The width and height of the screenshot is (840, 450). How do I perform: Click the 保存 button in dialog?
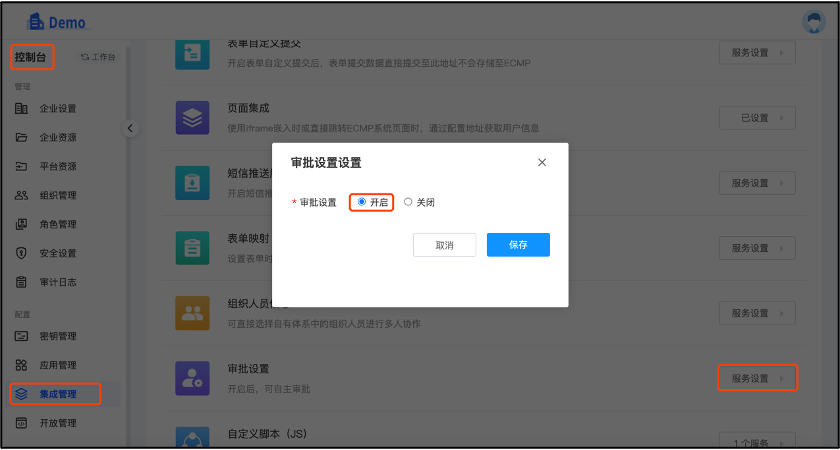pyautogui.click(x=518, y=245)
